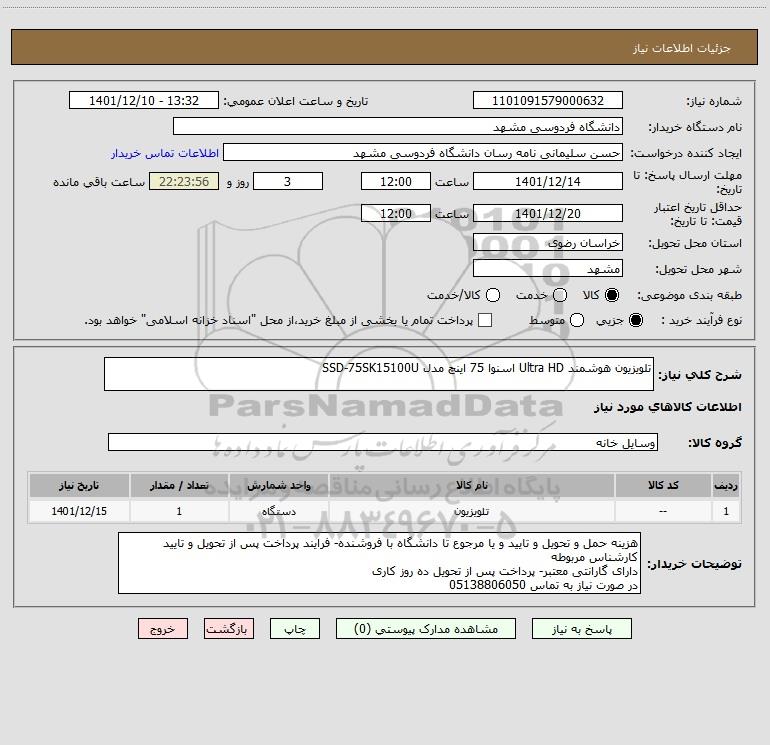Click the ردیف column header

(x=726, y=485)
